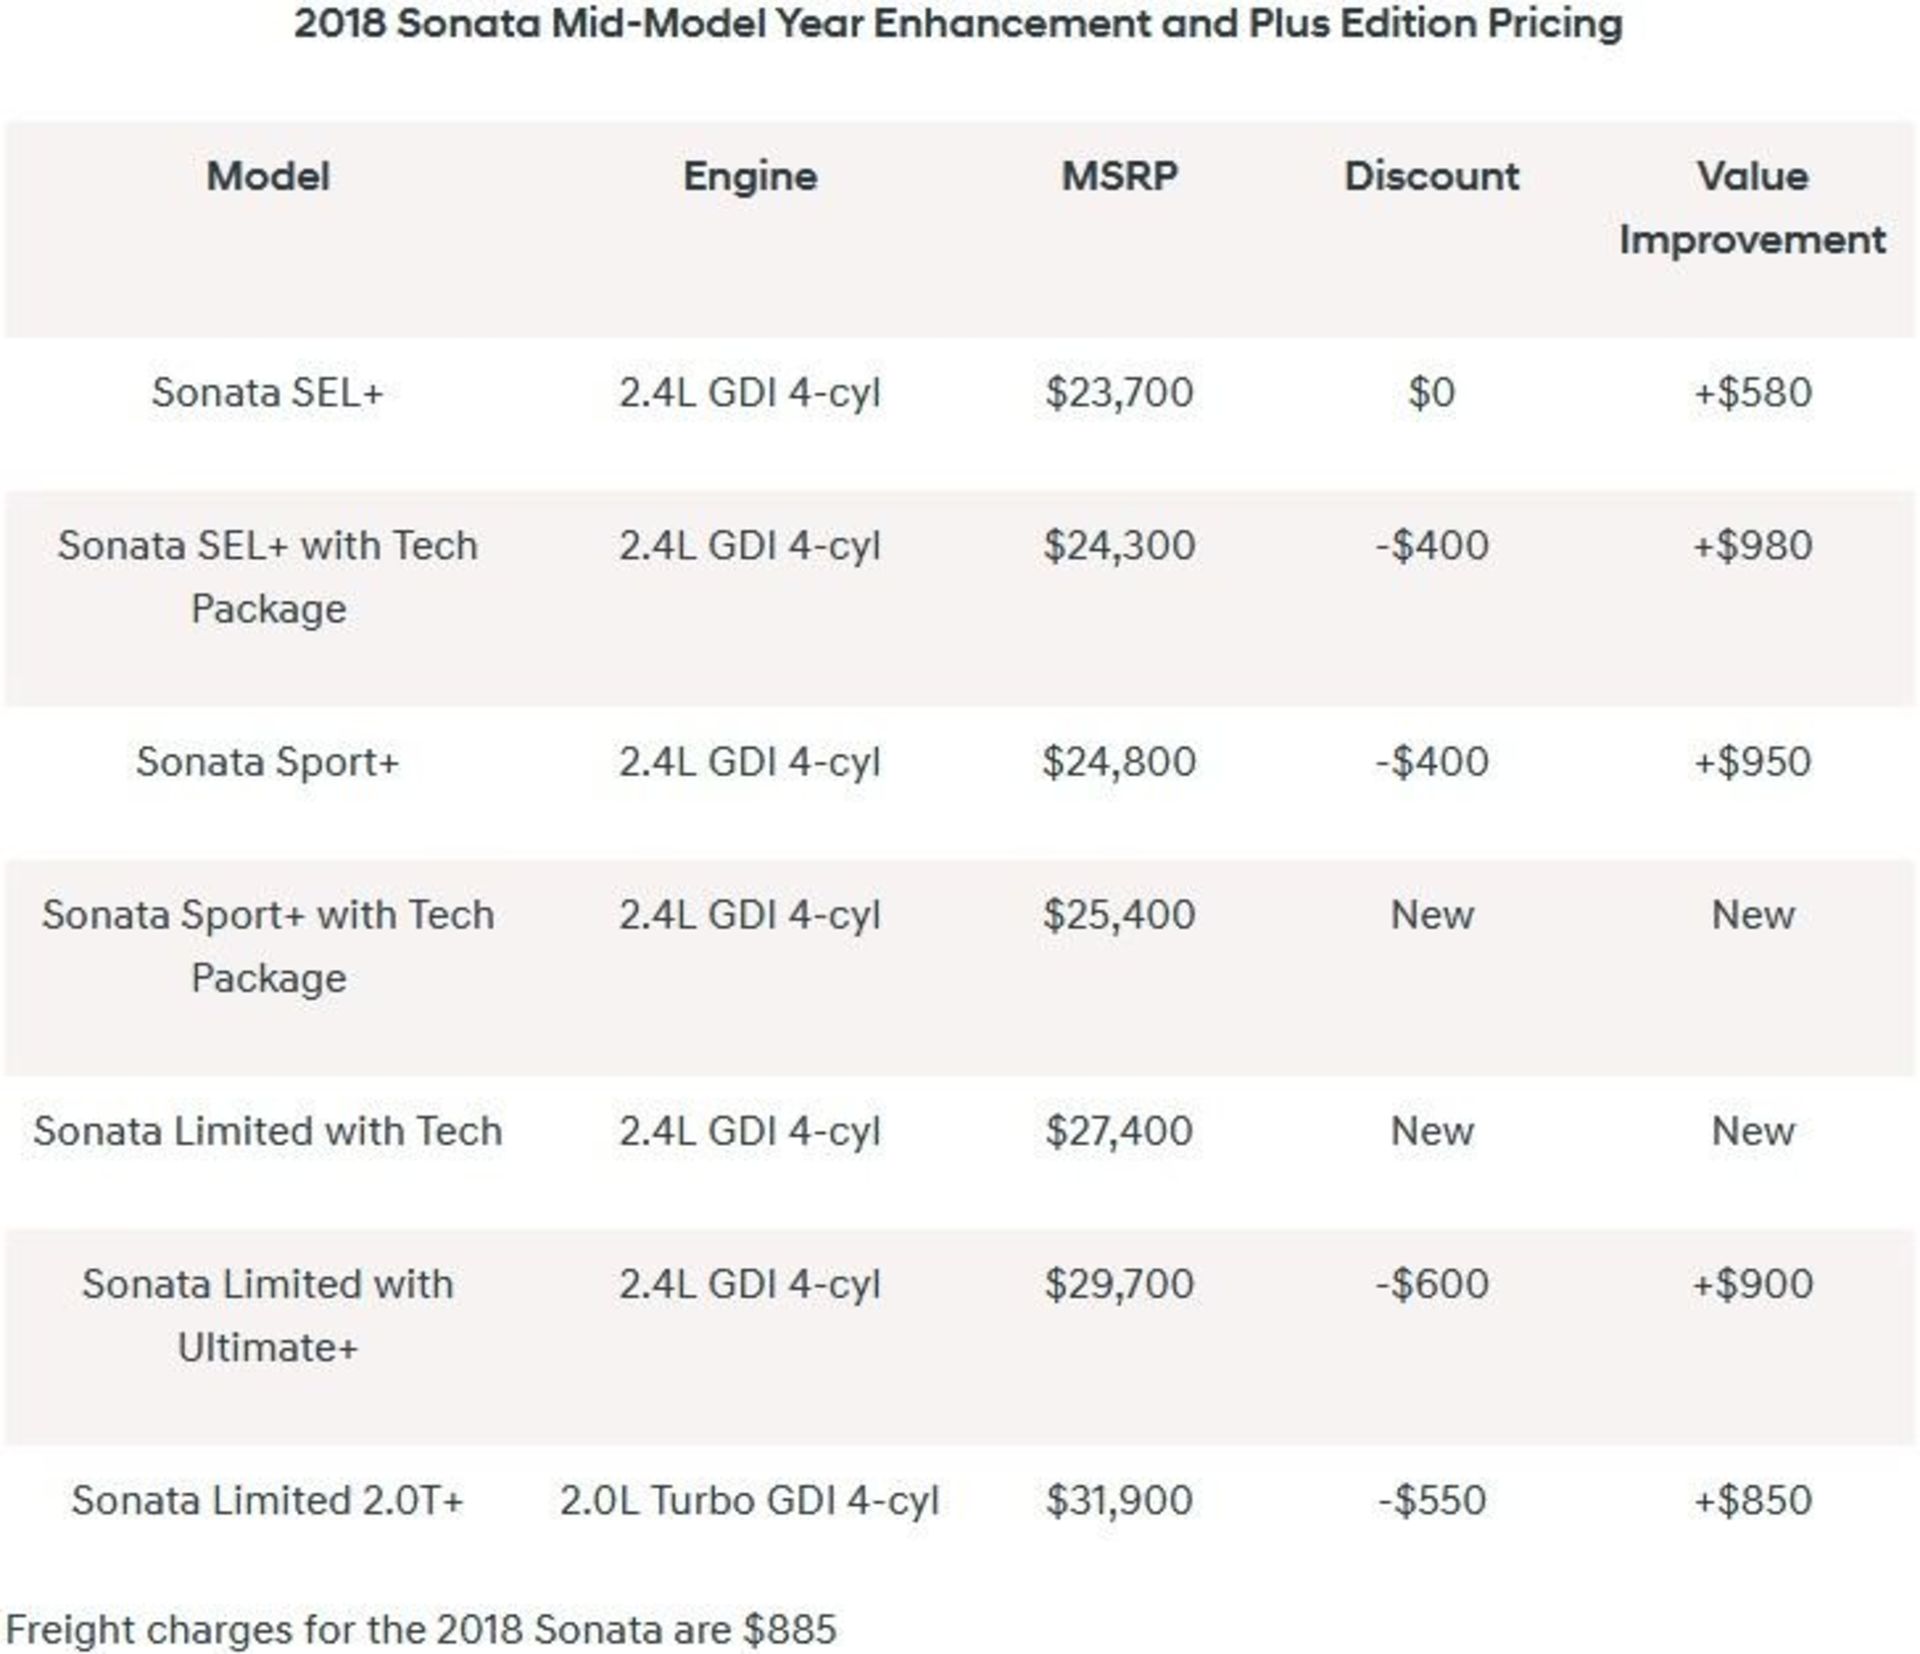The image size is (1920, 1654).
Task: Click the Sonata Limited with Tech cell
Action: [268, 1131]
